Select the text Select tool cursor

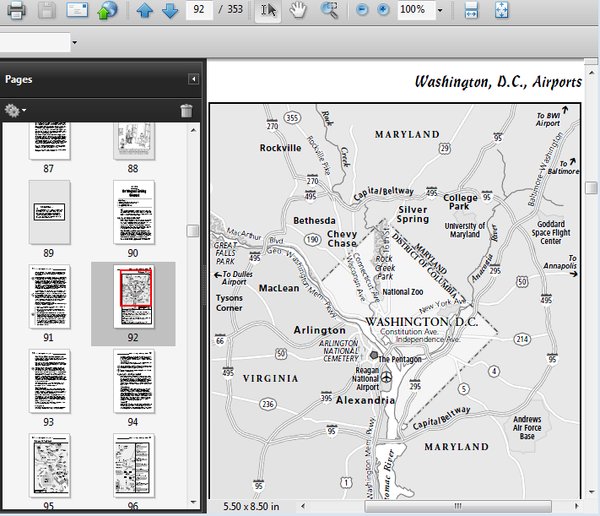(267, 11)
